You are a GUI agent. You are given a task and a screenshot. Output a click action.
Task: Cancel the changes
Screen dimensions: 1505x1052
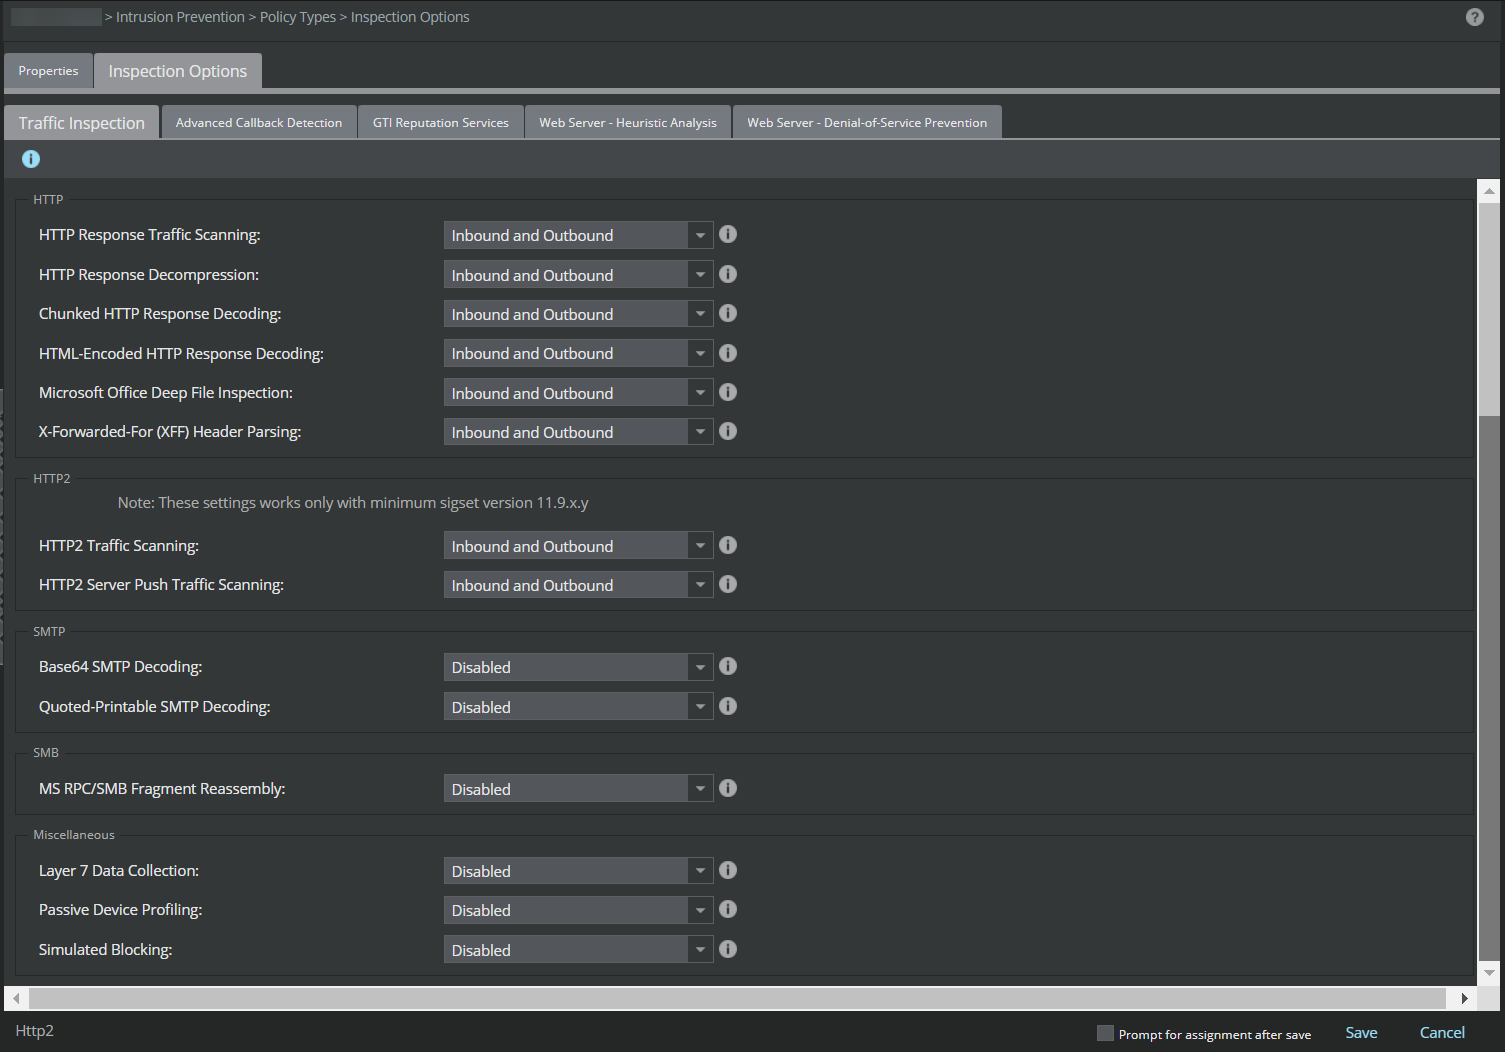[x=1442, y=1033]
